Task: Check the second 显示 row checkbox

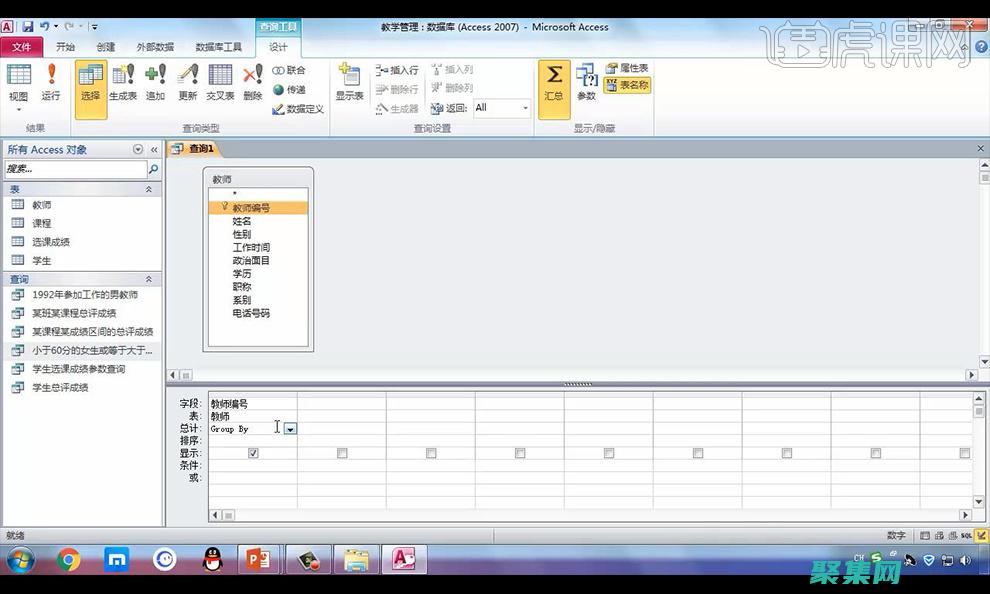Action: coord(342,453)
